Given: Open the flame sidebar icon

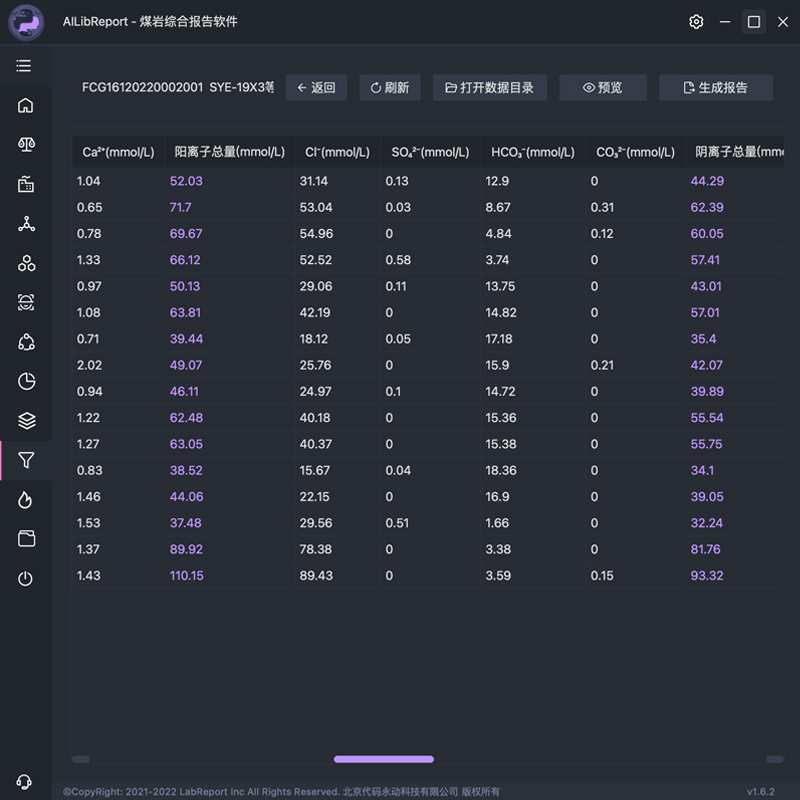Looking at the screenshot, I should 25,500.
